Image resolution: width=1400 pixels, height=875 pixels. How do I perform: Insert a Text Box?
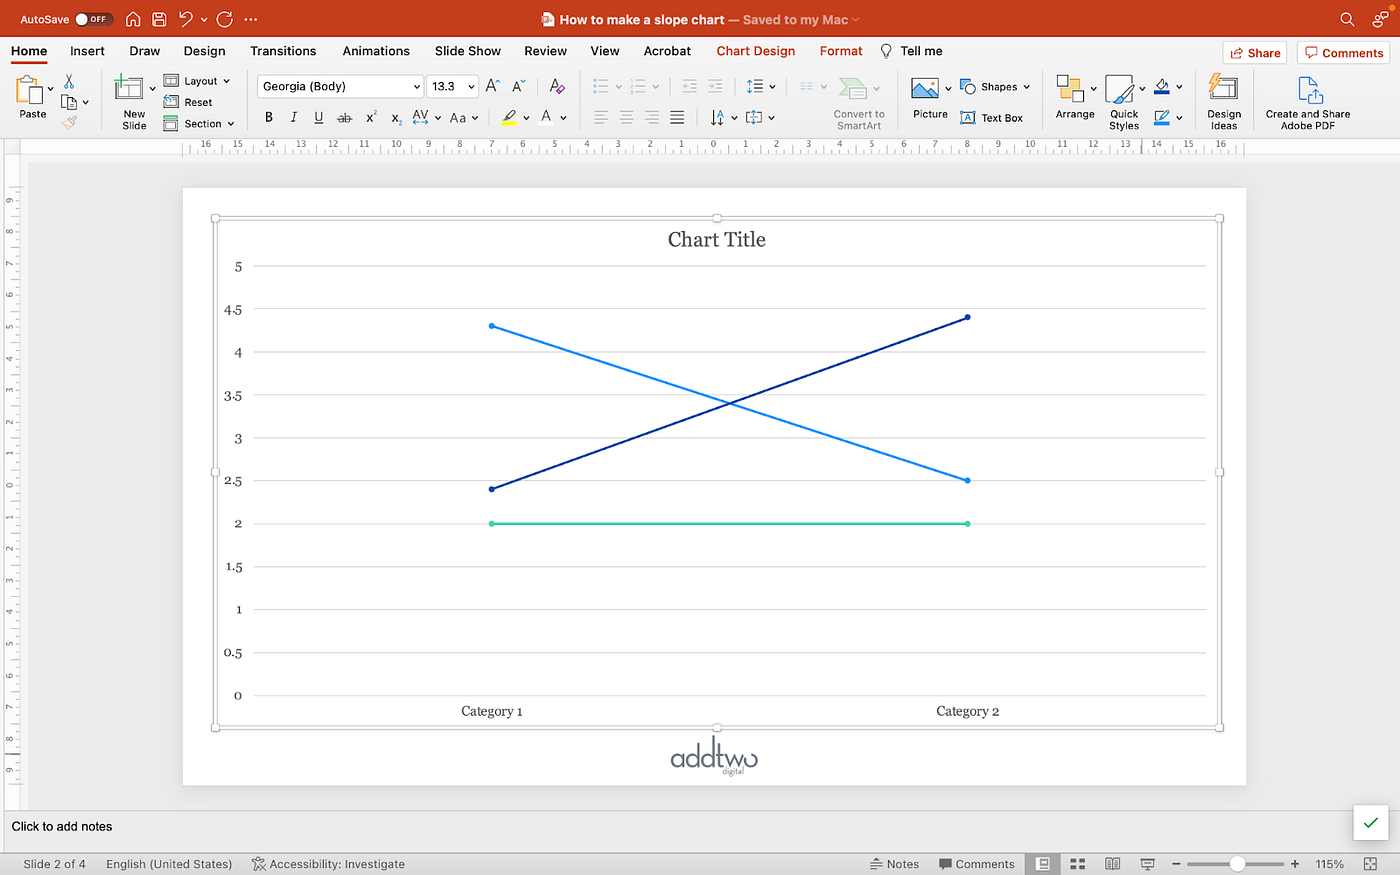993,117
